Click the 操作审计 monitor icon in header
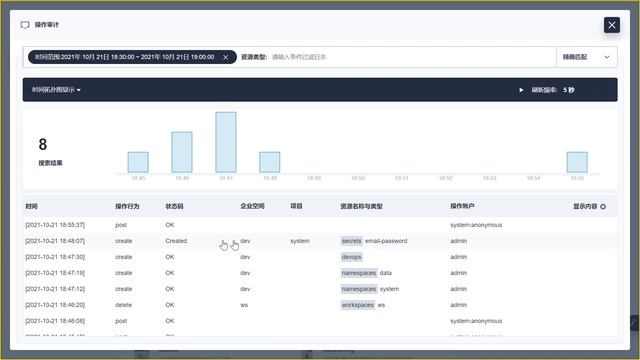This screenshot has height=360, width=640. [25, 25]
